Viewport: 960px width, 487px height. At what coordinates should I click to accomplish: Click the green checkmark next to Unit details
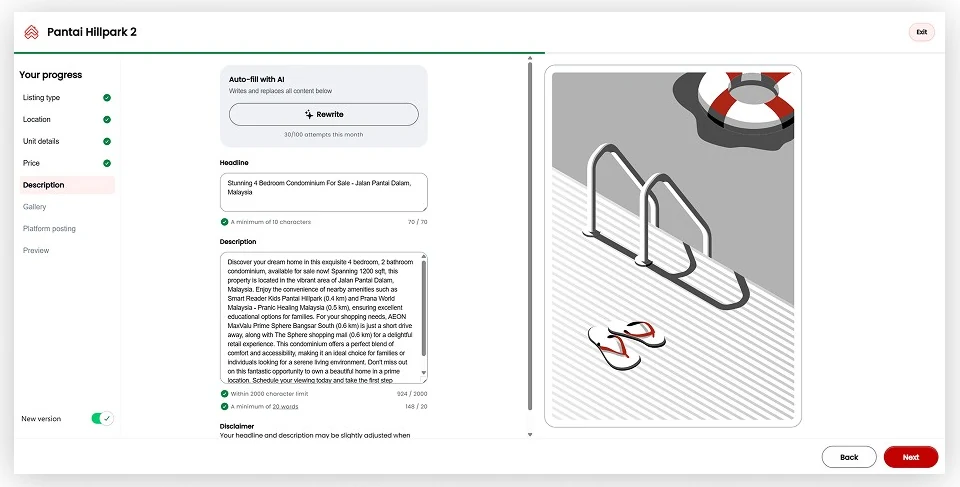[107, 141]
